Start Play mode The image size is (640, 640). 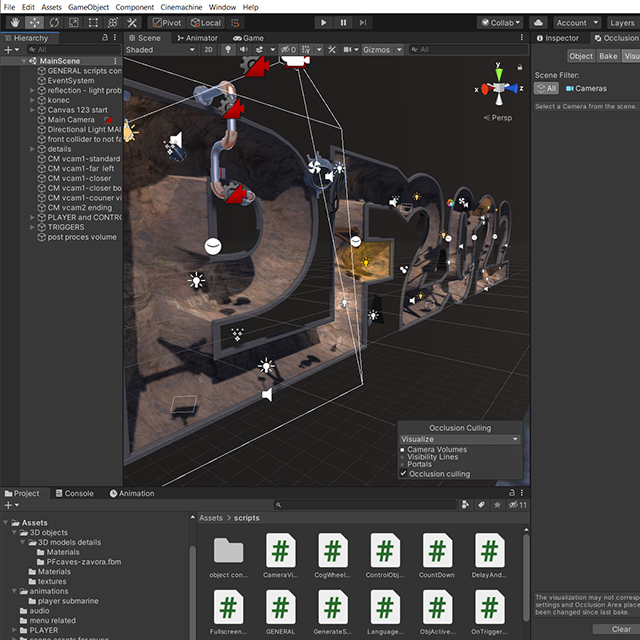click(323, 23)
